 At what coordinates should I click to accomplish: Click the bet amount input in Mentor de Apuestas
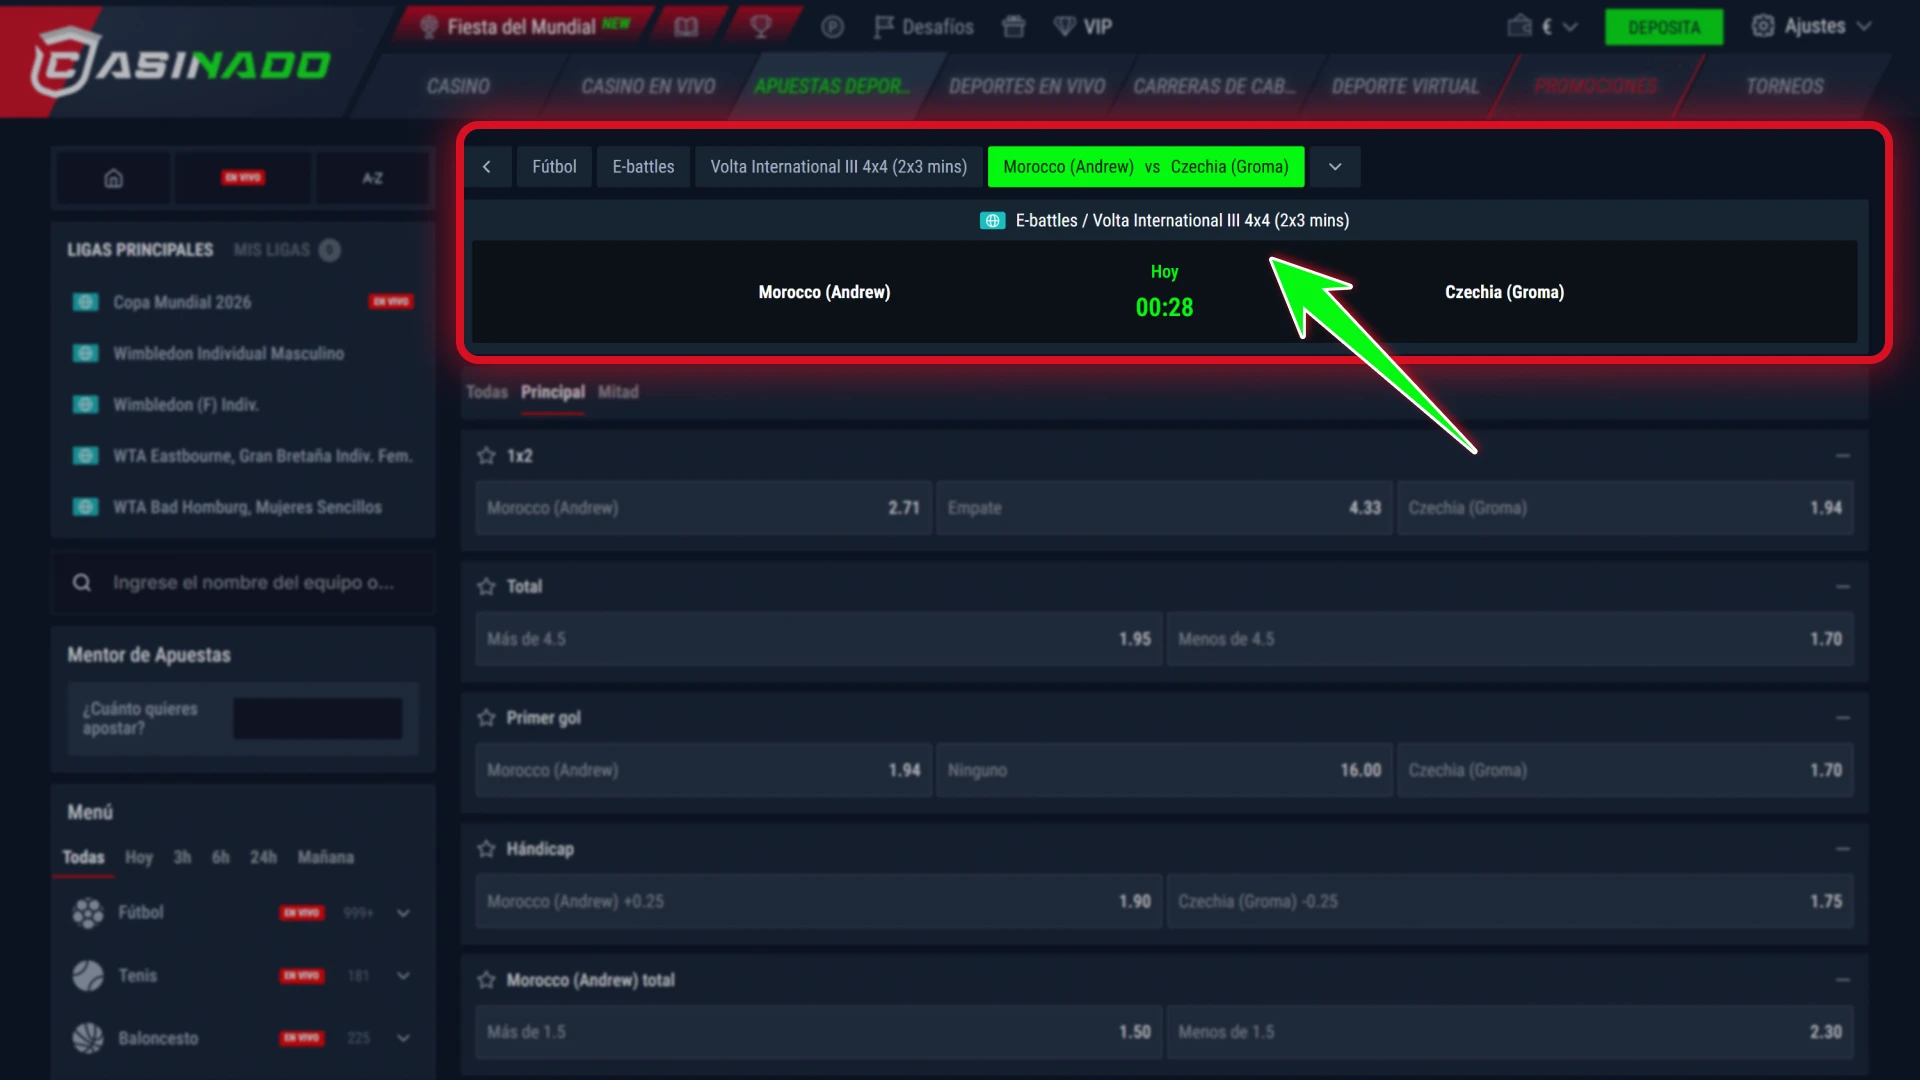pos(318,718)
